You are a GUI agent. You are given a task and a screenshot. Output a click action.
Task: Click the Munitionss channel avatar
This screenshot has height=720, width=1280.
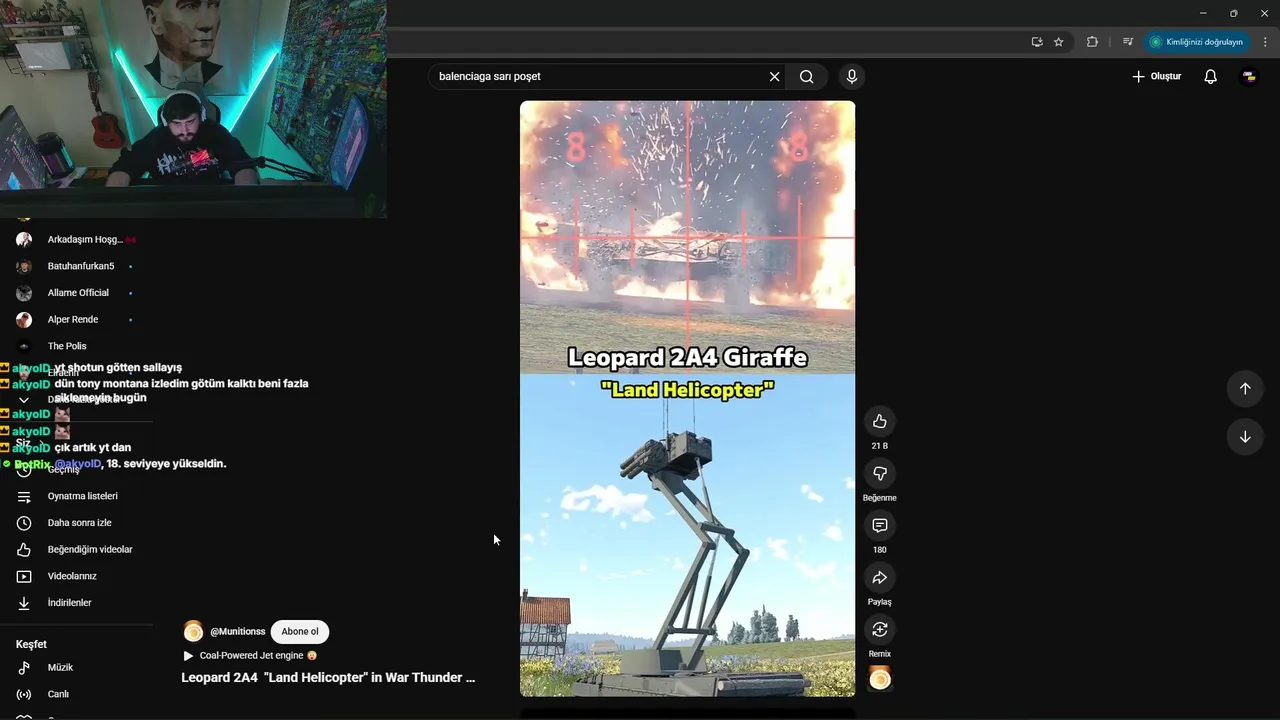193,631
